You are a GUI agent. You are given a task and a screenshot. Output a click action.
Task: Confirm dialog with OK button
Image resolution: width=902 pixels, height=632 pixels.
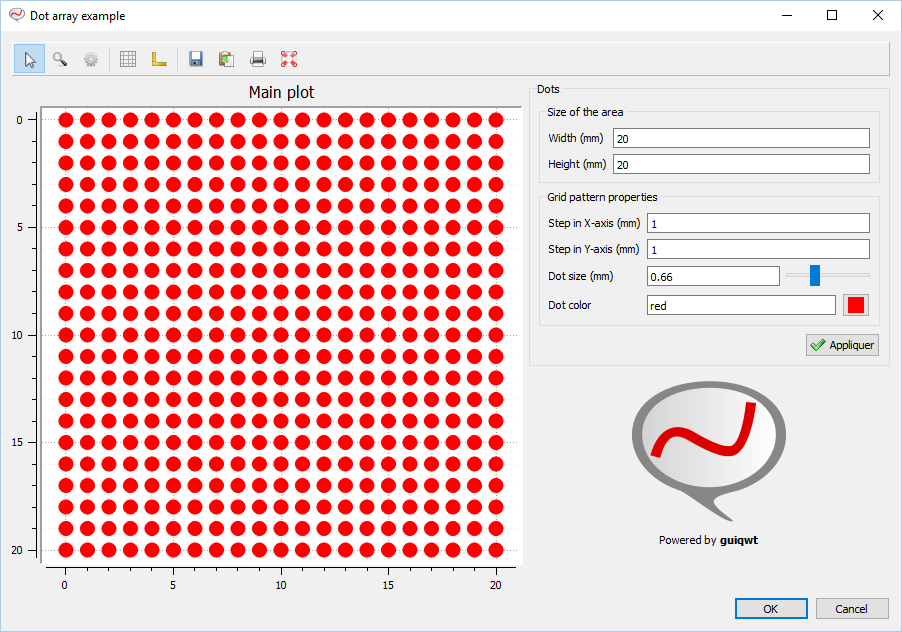pyautogui.click(x=771, y=609)
